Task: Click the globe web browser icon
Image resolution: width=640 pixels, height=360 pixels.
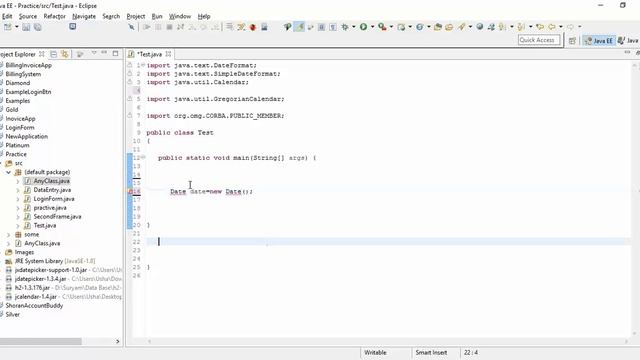Action: coord(480,27)
